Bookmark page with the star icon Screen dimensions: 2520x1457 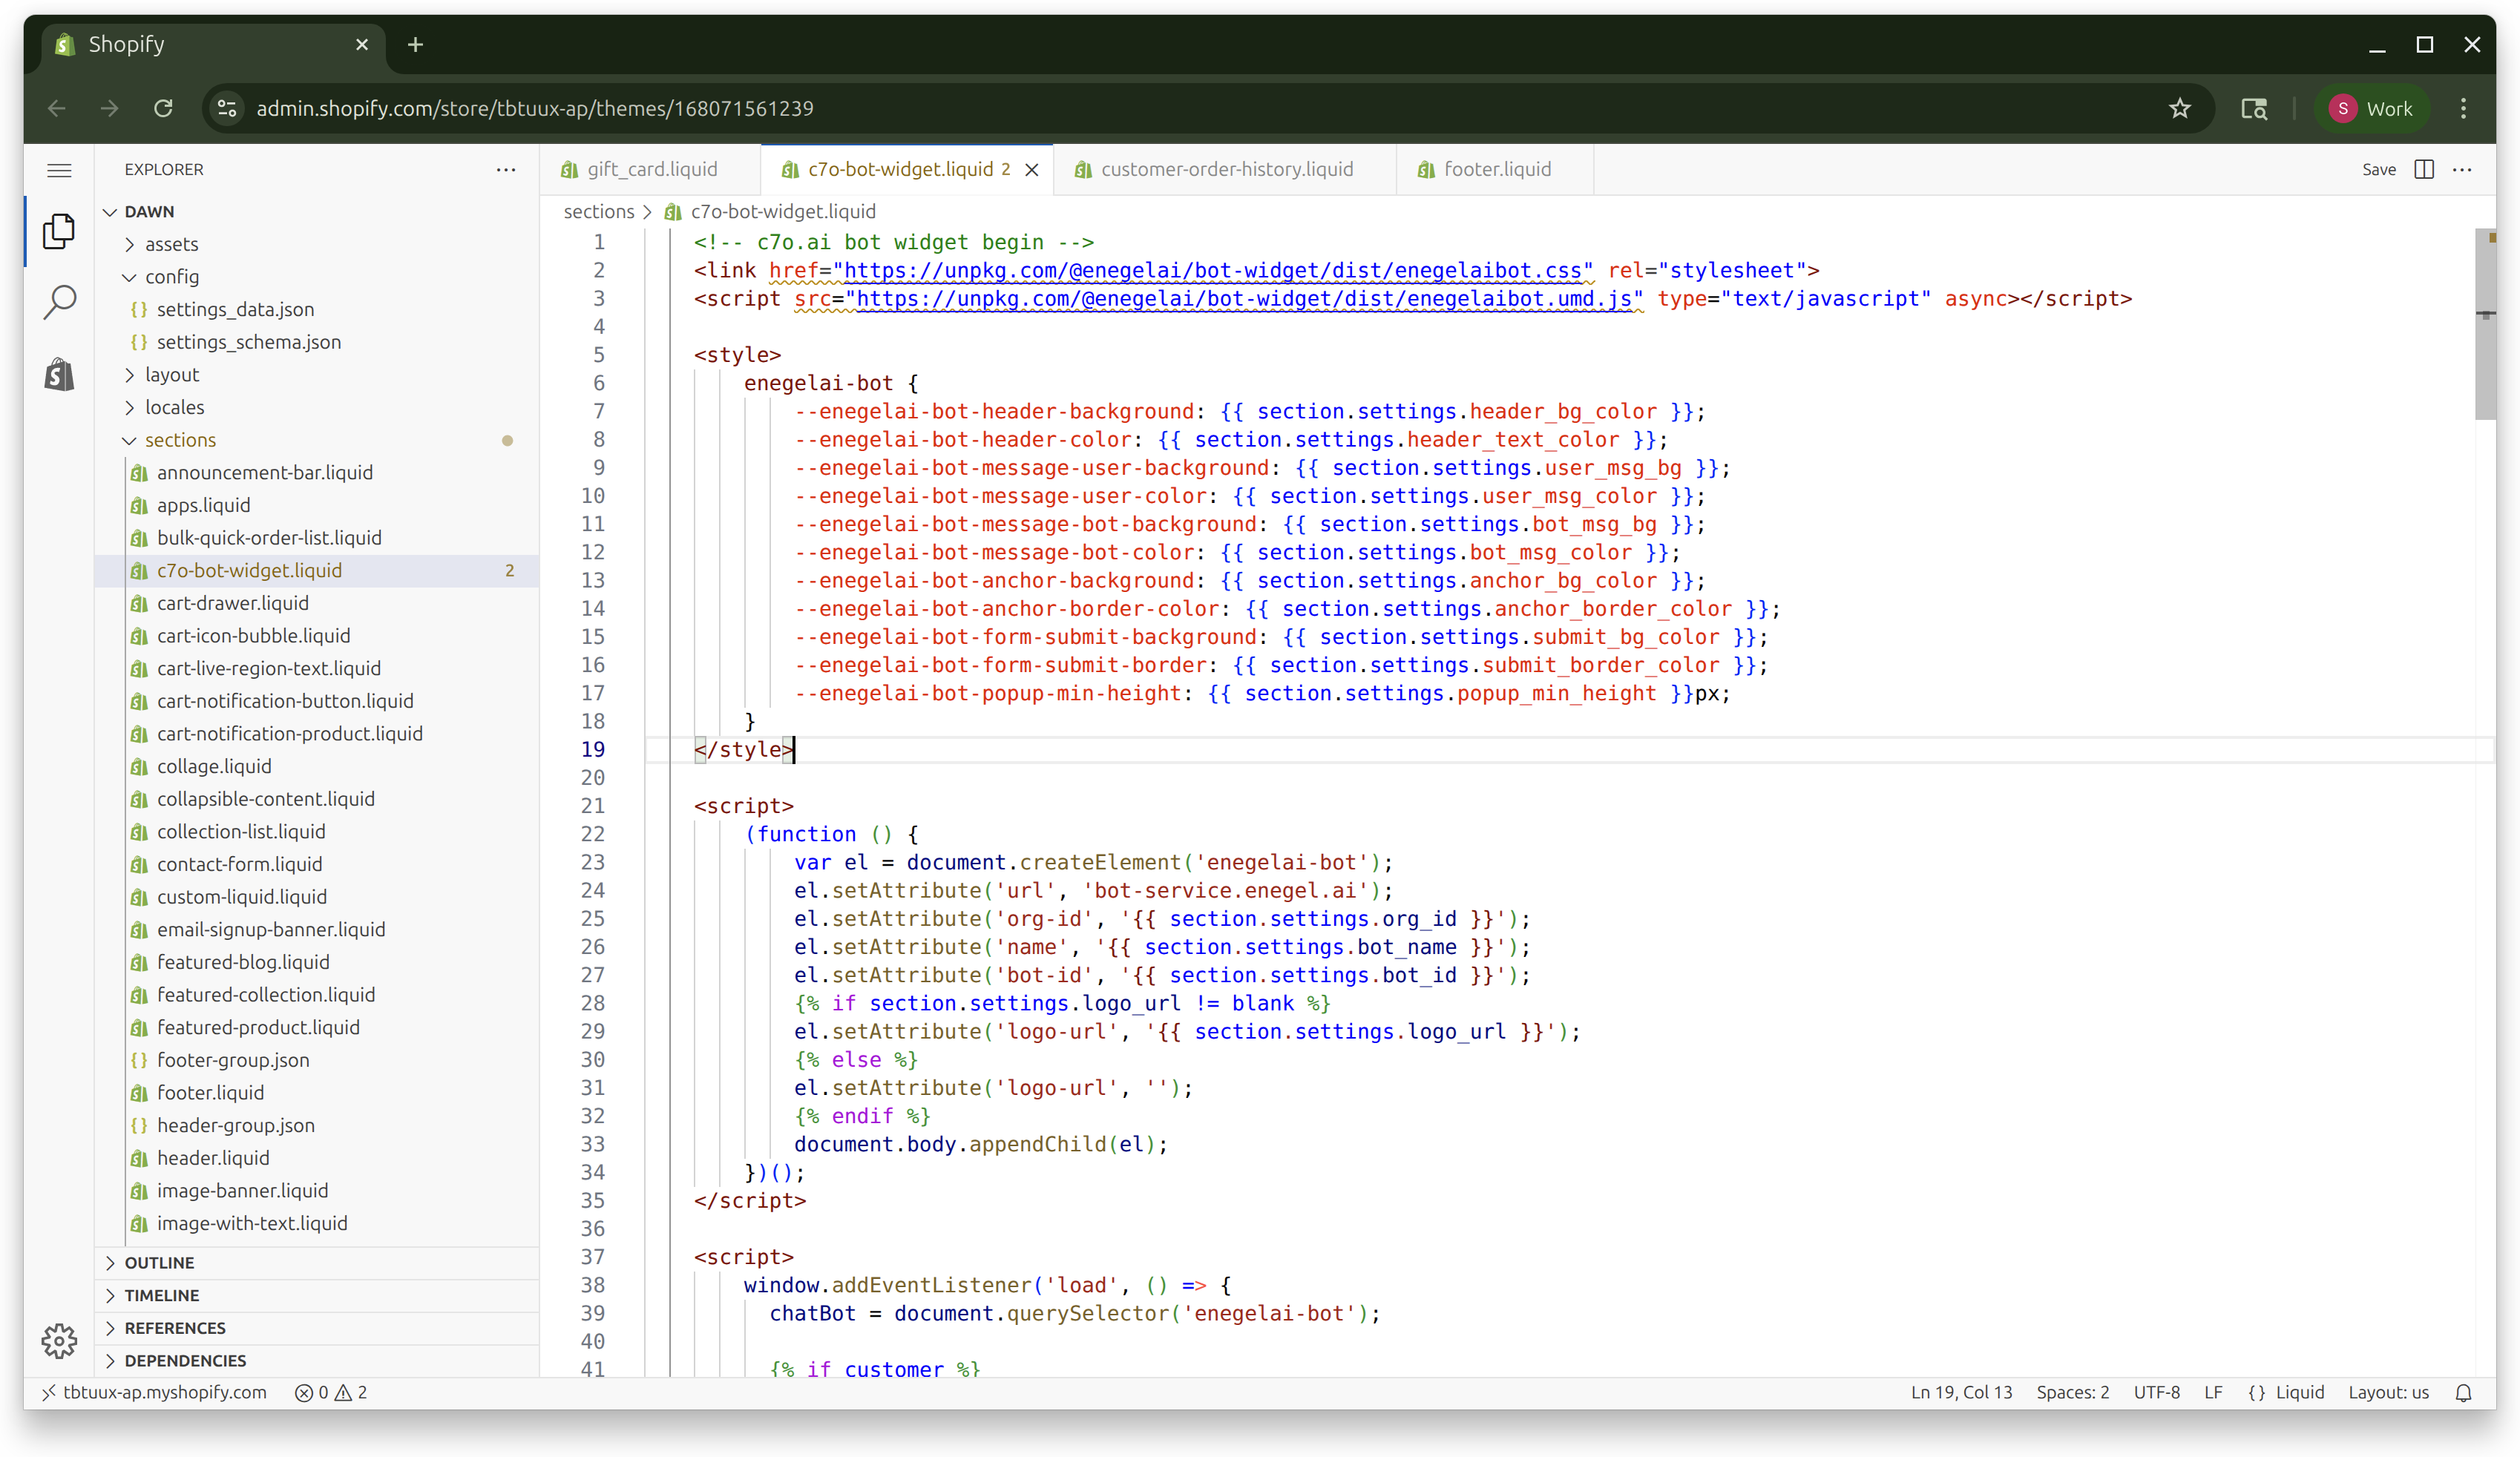[2180, 108]
